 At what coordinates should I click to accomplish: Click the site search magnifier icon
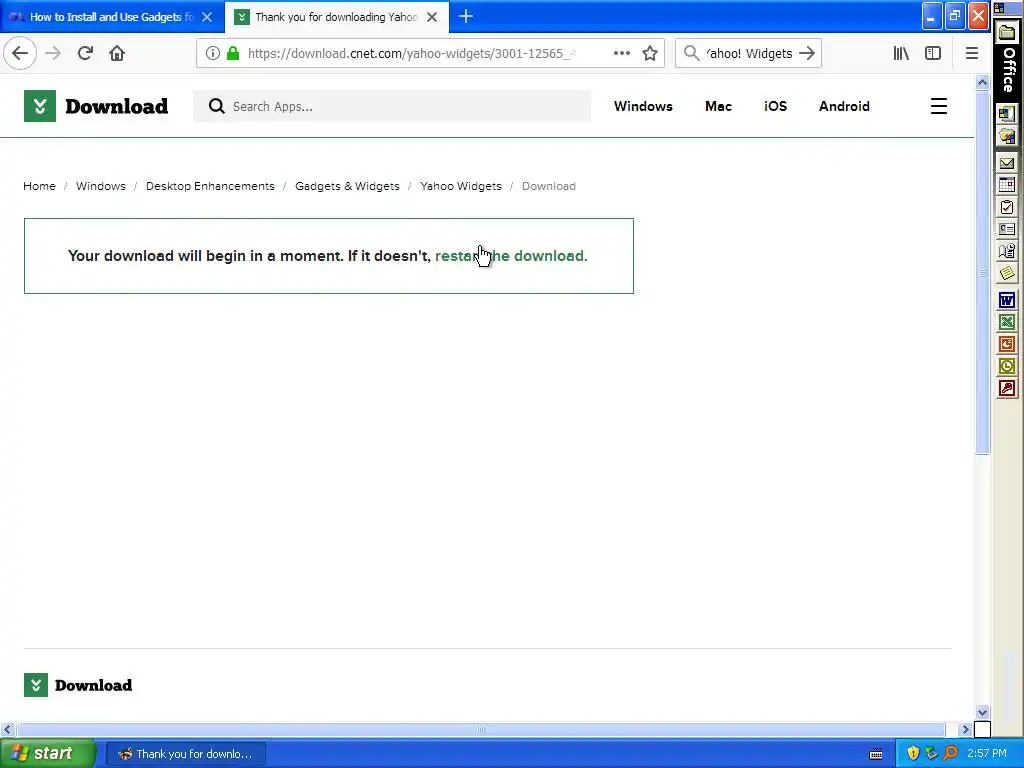[216, 106]
